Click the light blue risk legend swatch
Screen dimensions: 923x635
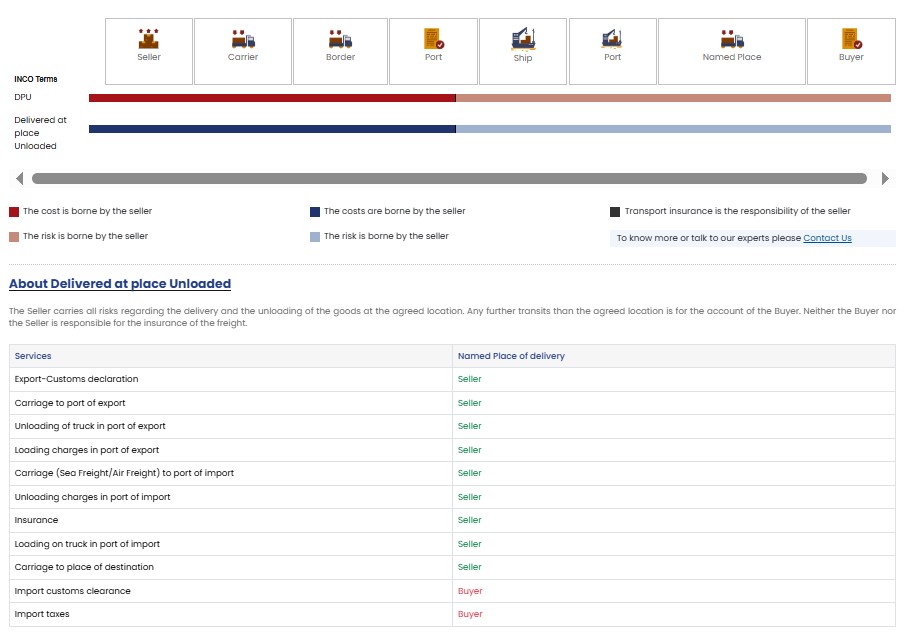pos(315,237)
